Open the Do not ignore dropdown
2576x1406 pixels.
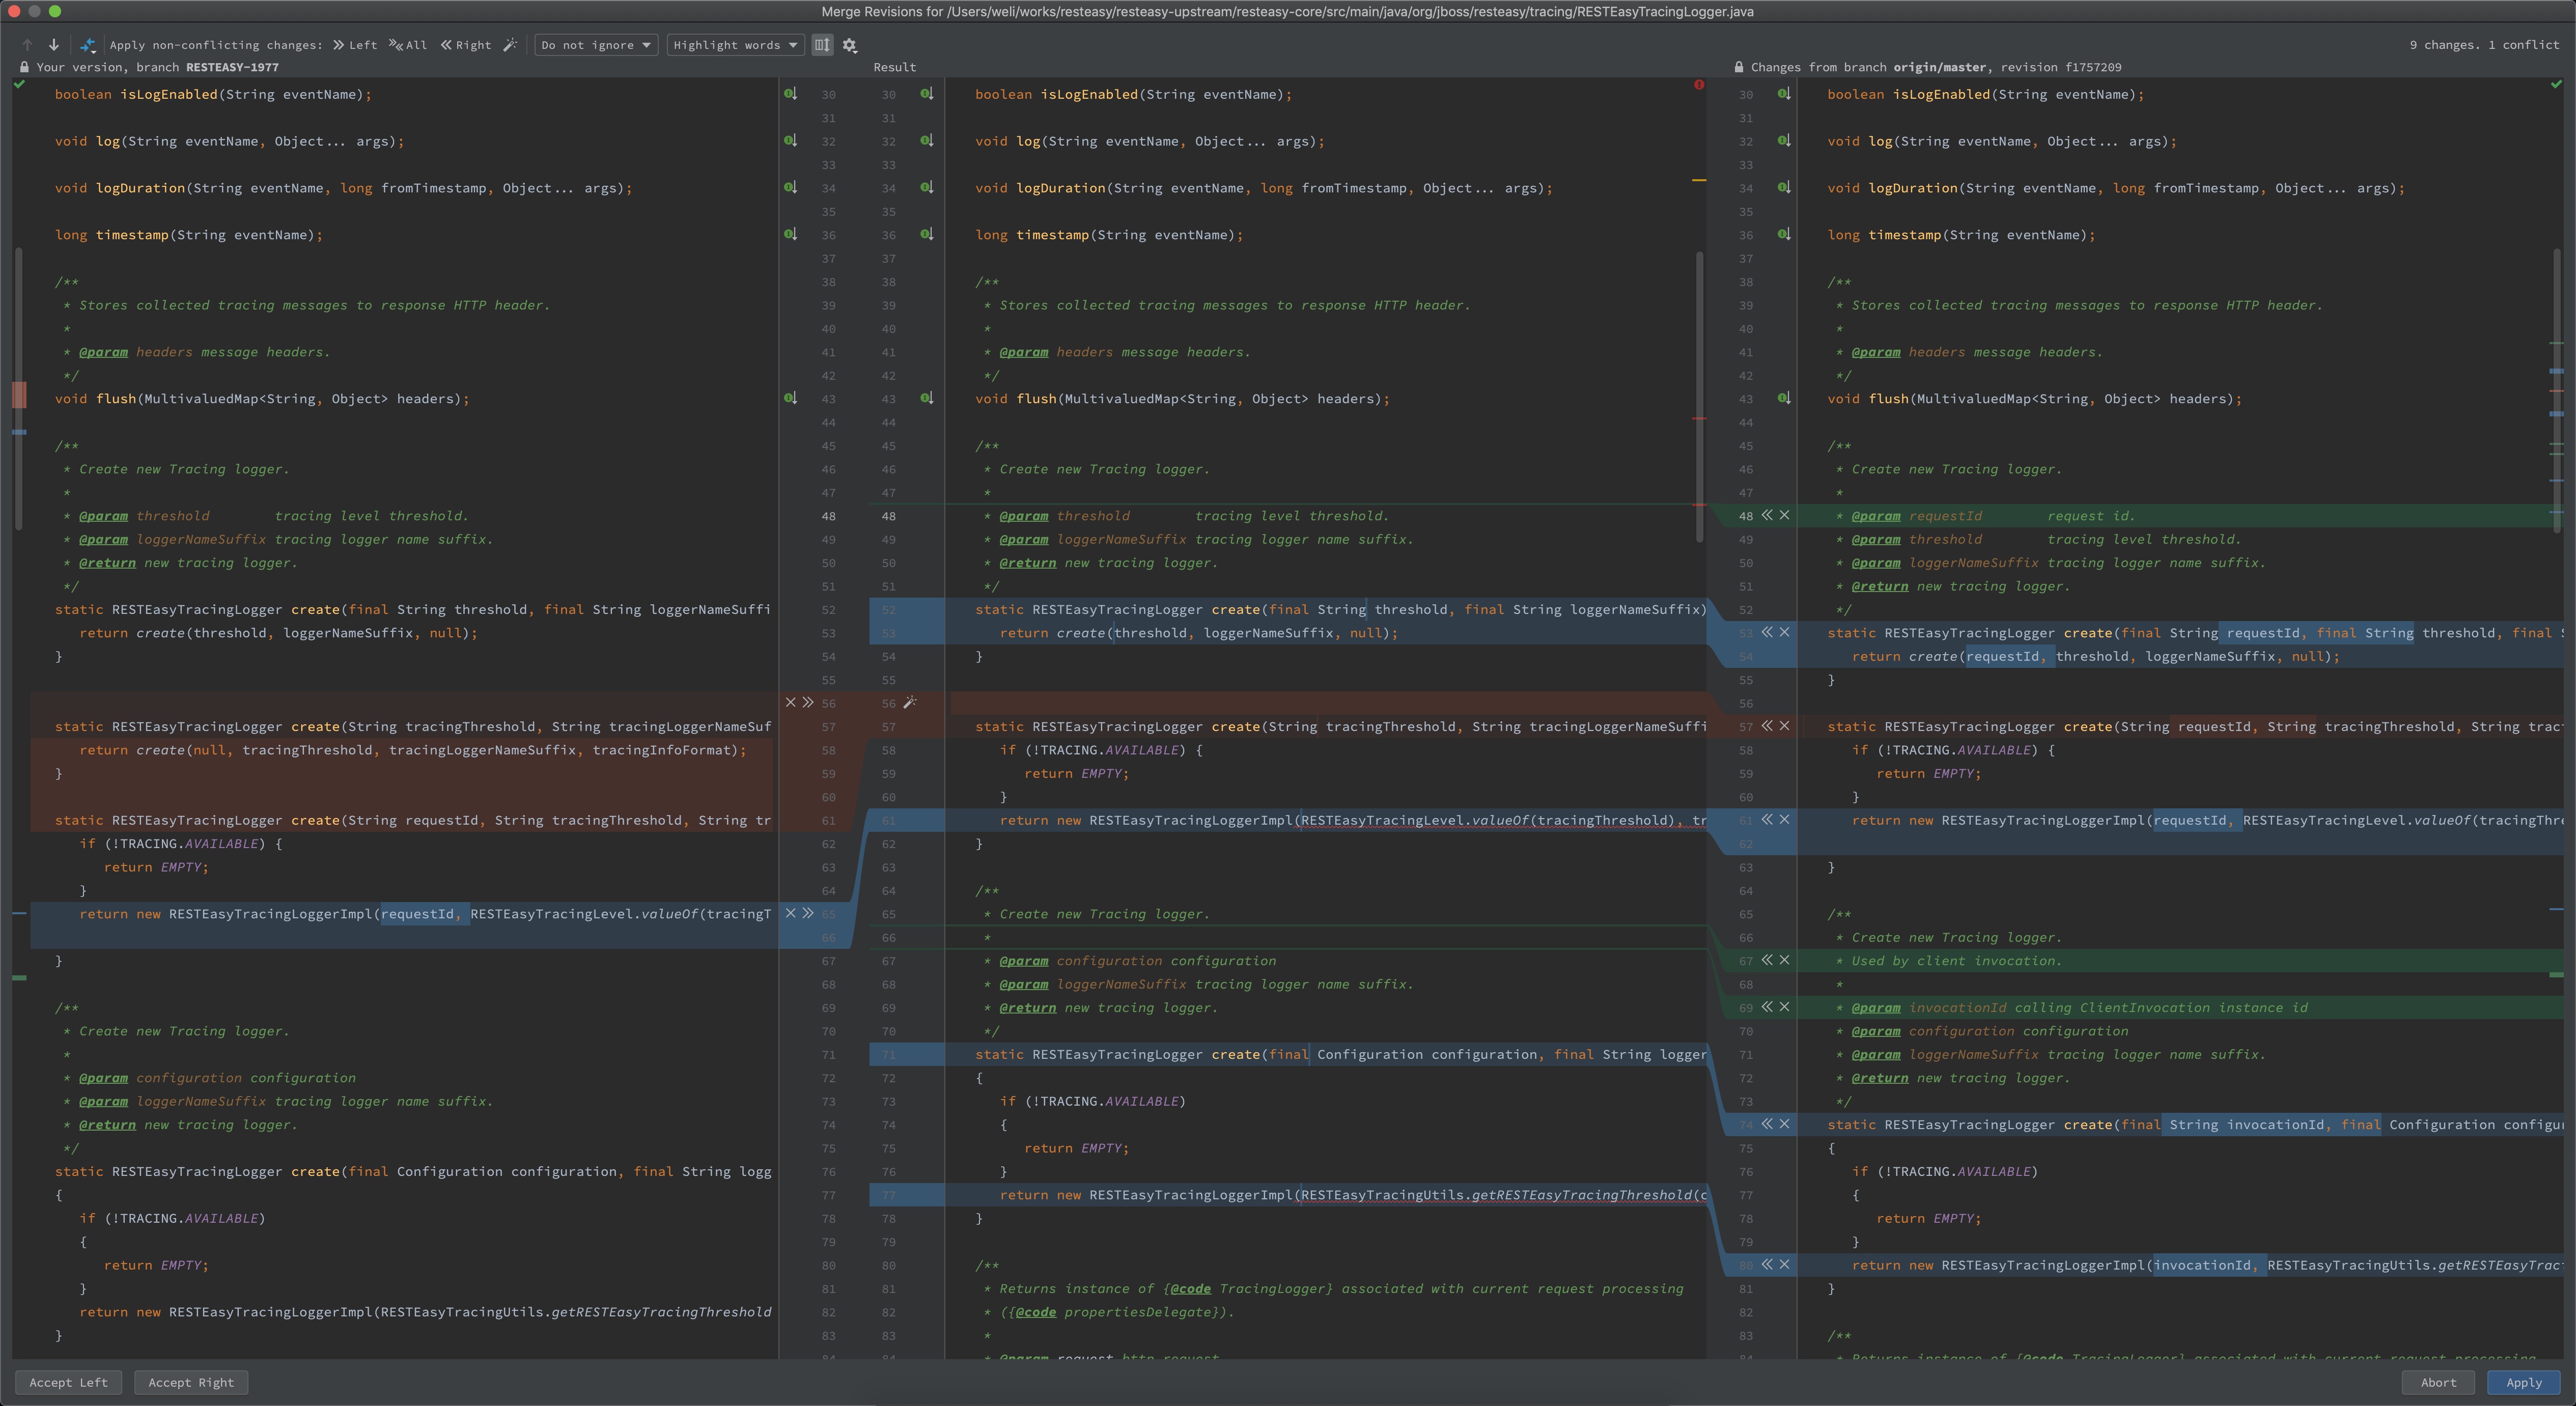point(596,45)
